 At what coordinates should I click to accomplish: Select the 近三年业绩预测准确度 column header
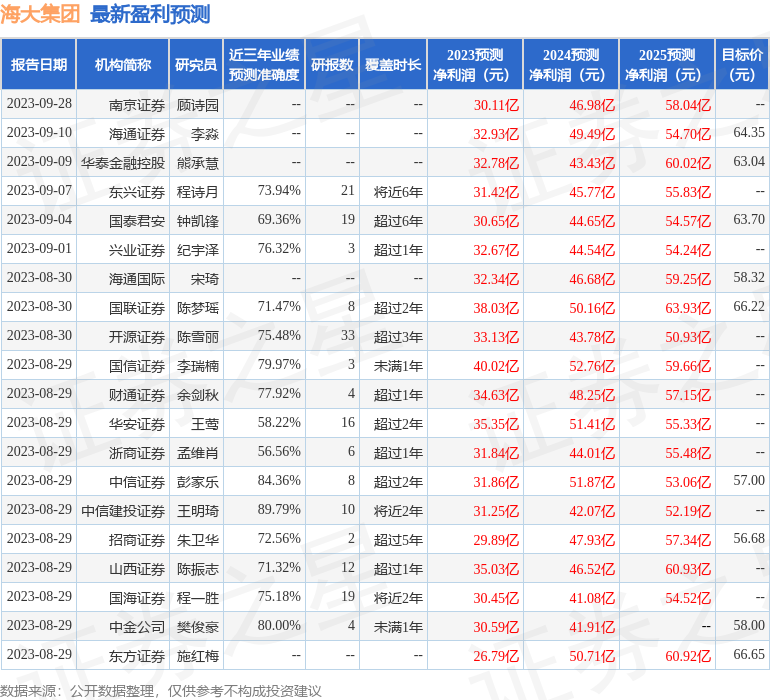pyautogui.click(x=264, y=64)
